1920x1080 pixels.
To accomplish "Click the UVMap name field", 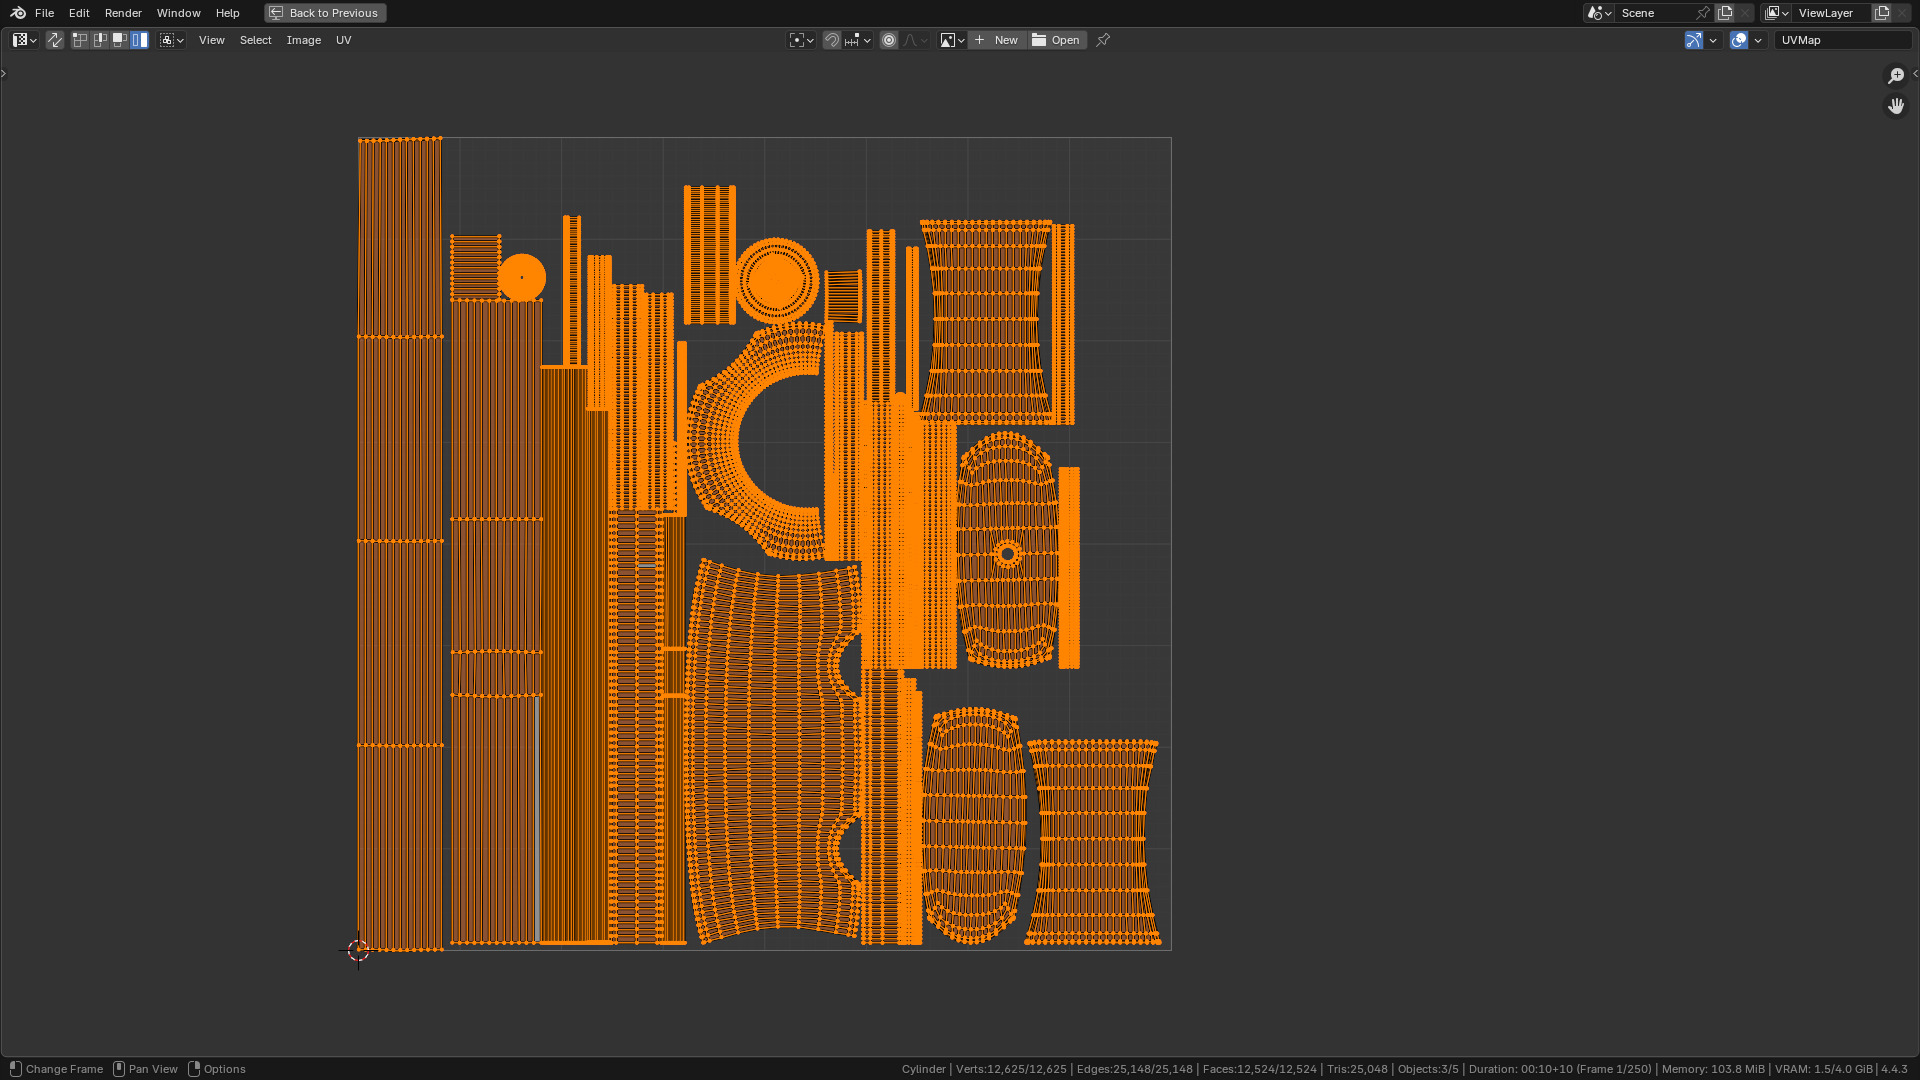I will [x=1842, y=40].
